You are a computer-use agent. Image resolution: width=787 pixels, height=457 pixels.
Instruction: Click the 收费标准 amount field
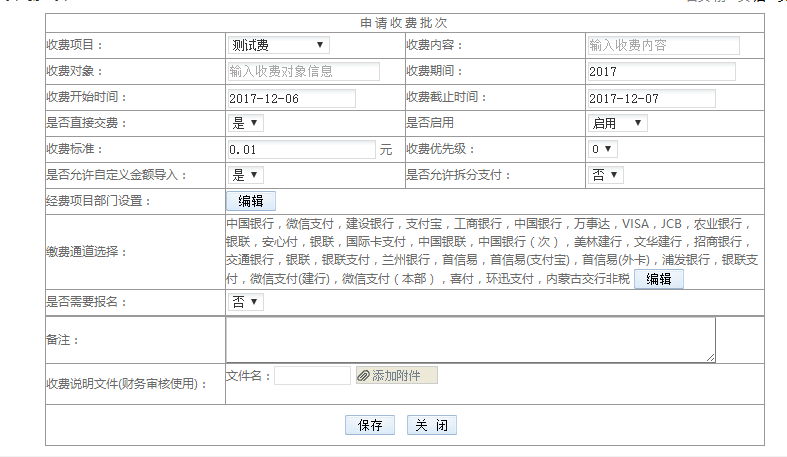301,149
